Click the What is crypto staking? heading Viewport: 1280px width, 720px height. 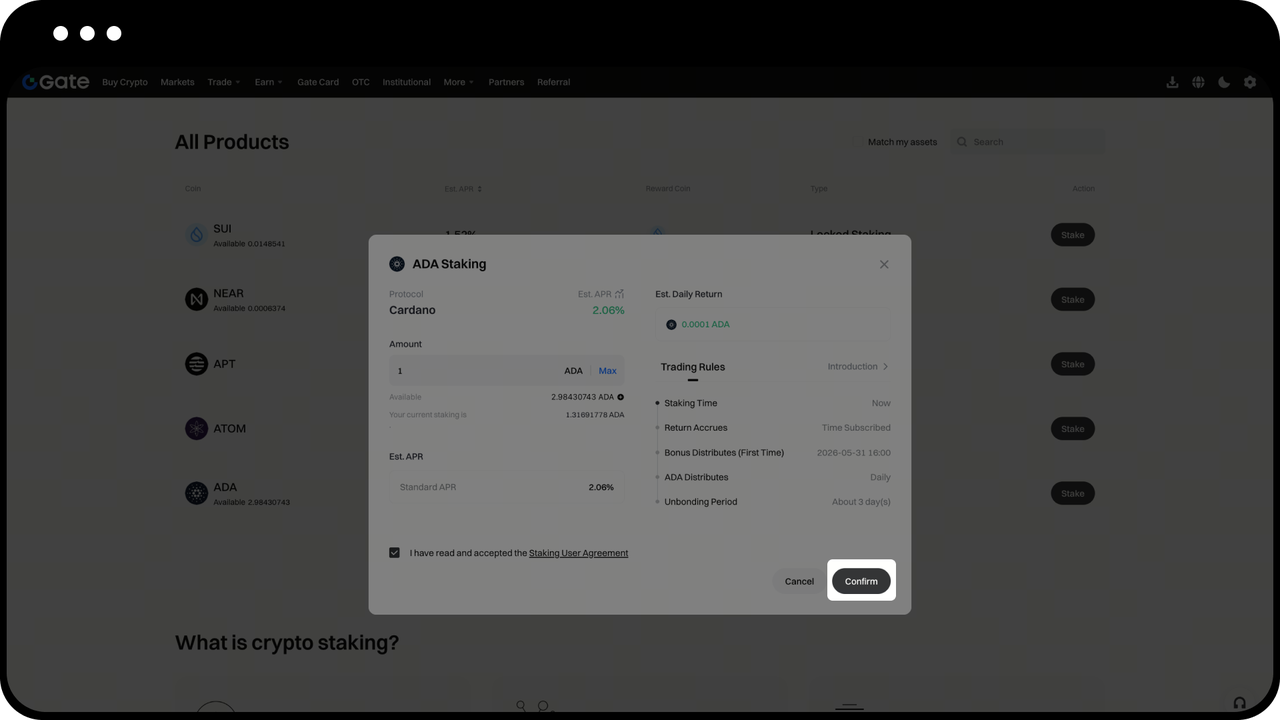[x=287, y=643]
